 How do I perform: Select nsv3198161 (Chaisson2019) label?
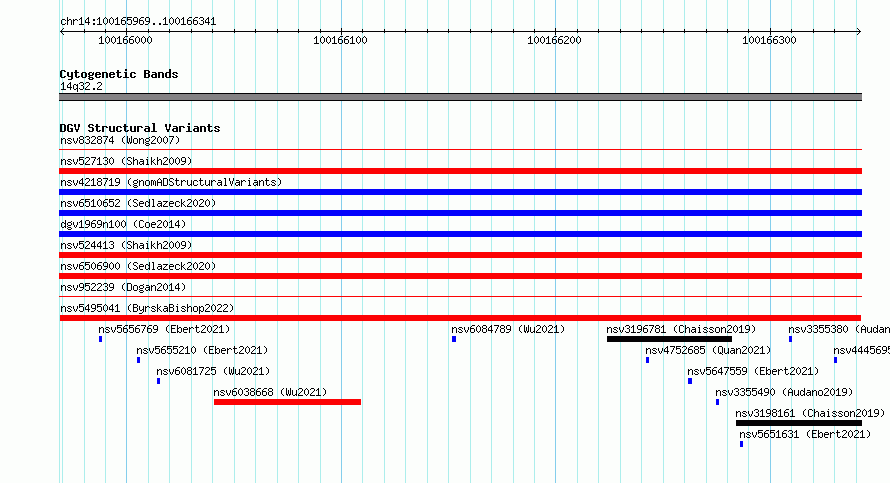click(810, 413)
